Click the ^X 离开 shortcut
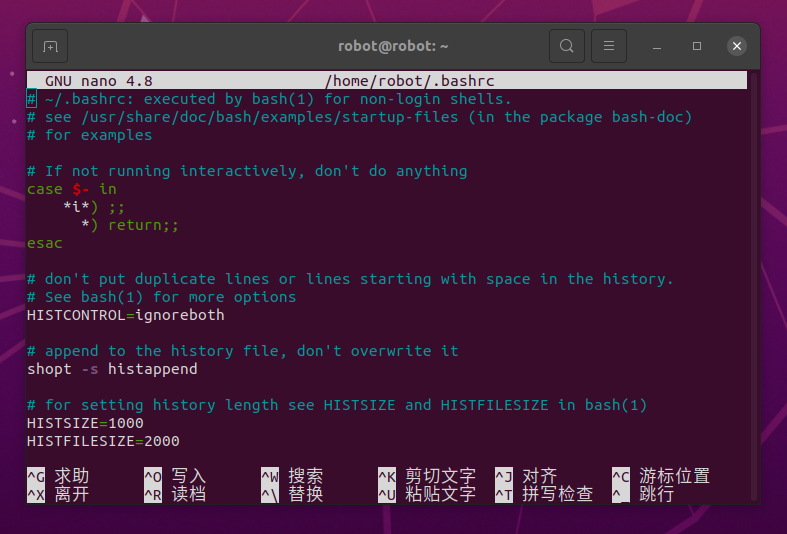This screenshot has height=534, width=787. point(58,494)
